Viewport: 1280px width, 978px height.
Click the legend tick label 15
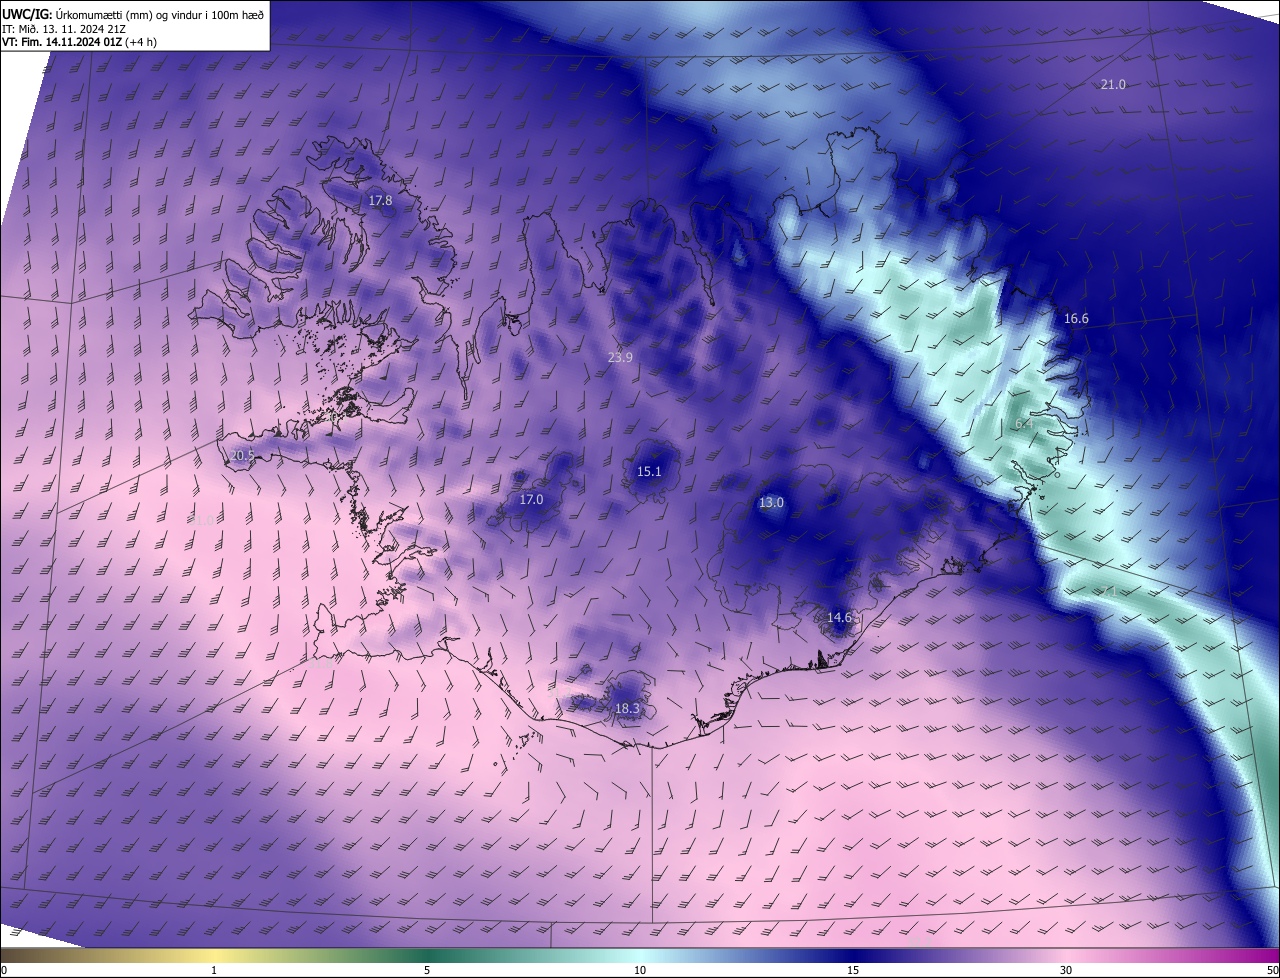853,970
